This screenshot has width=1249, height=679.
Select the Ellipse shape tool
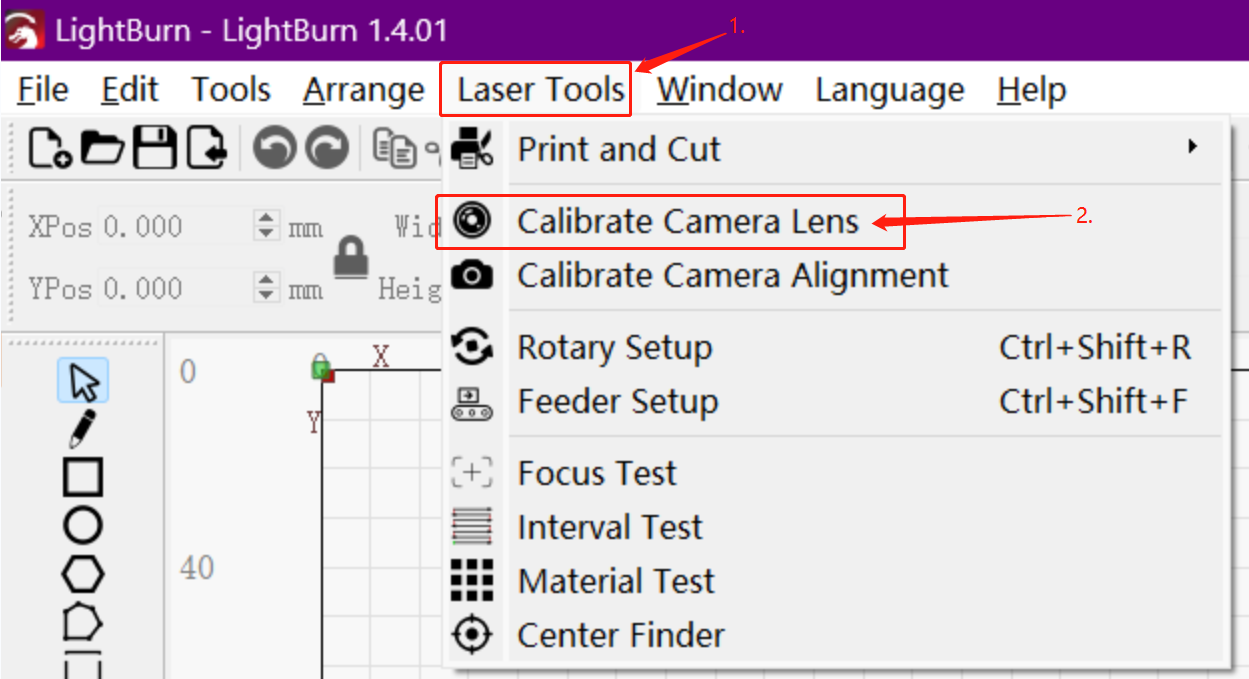coord(83,524)
